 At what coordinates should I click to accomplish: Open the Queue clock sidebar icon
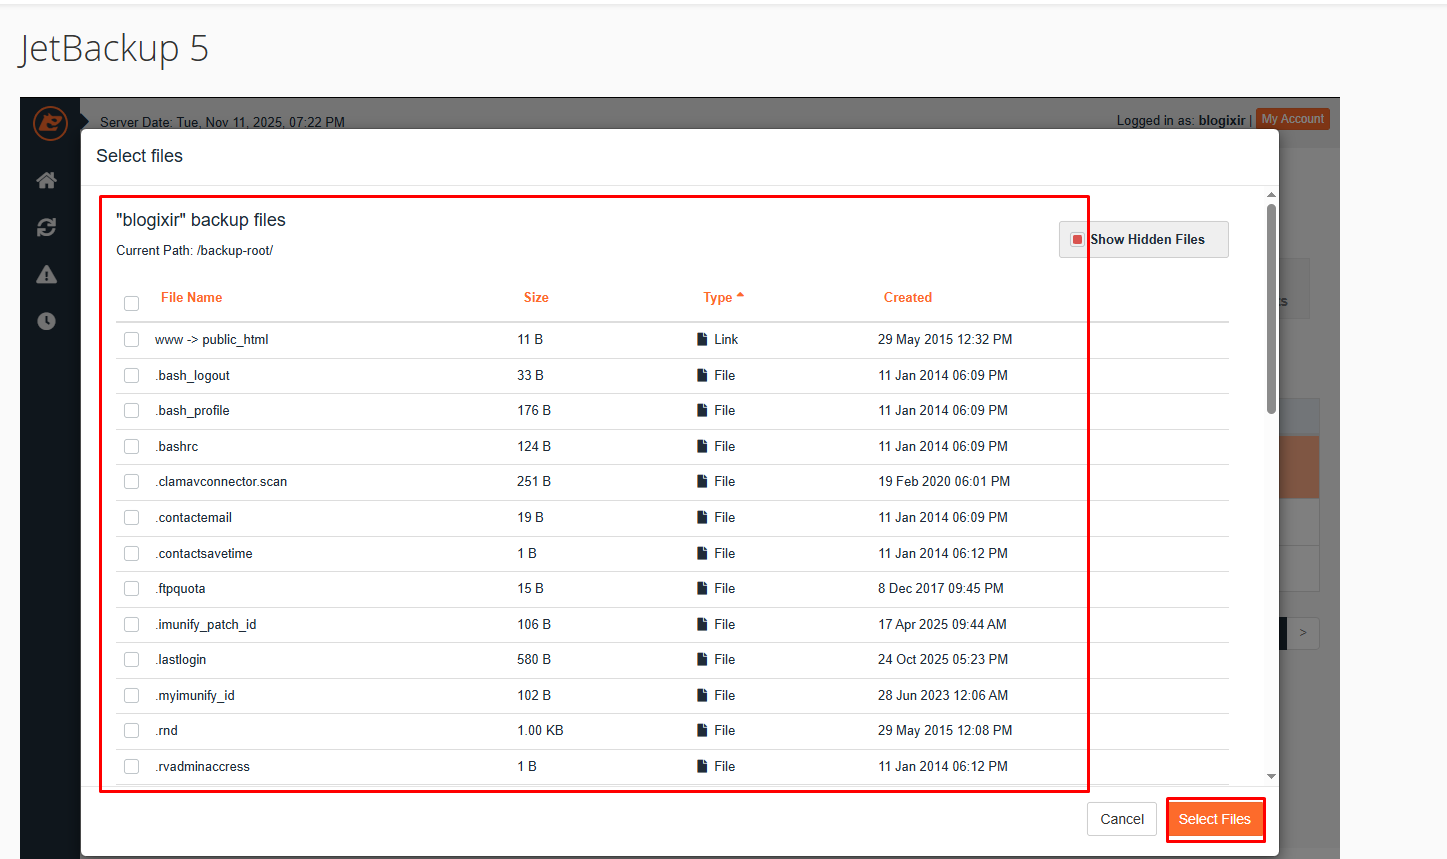pos(46,321)
